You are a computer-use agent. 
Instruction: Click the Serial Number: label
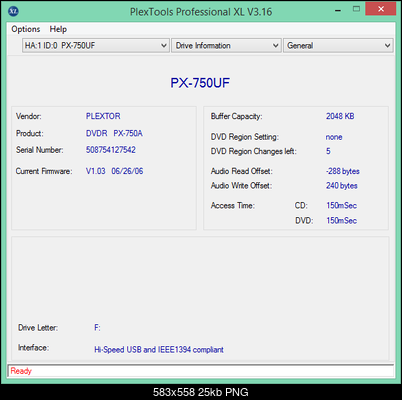pos(39,150)
